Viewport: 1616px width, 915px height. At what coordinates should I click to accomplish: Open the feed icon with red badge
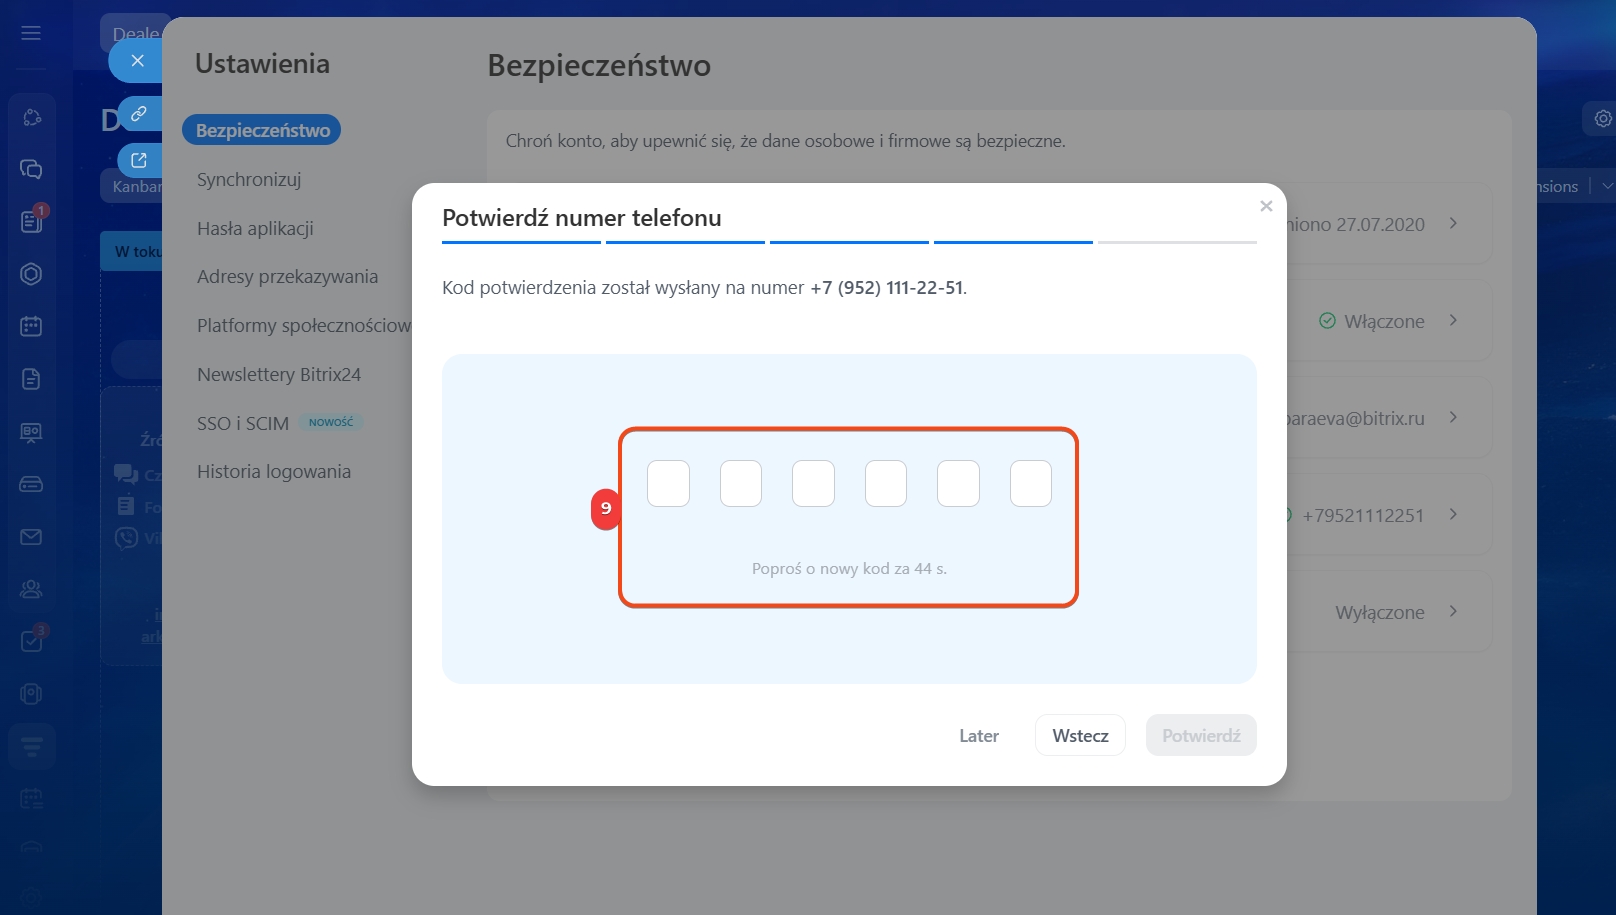coord(31,221)
